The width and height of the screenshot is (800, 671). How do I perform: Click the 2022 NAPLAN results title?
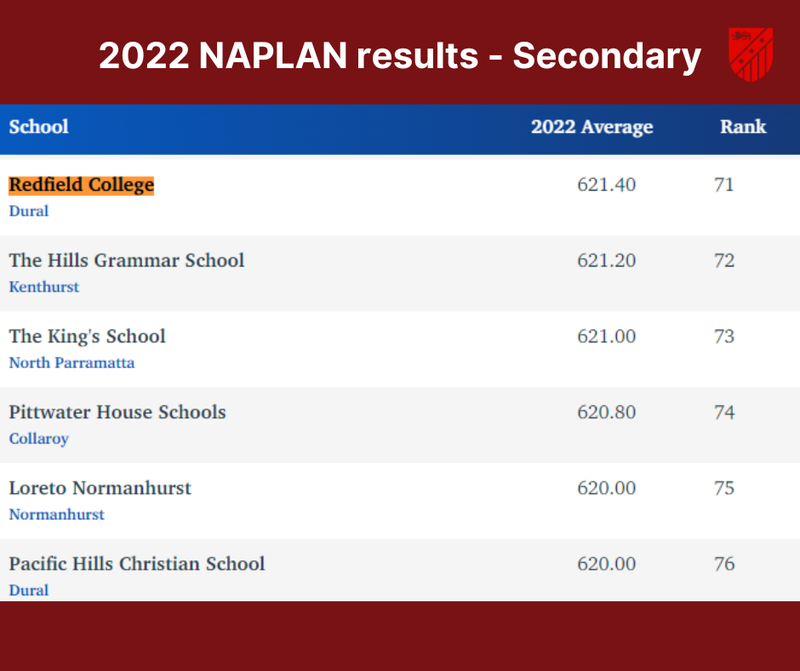(x=400, y=57)
